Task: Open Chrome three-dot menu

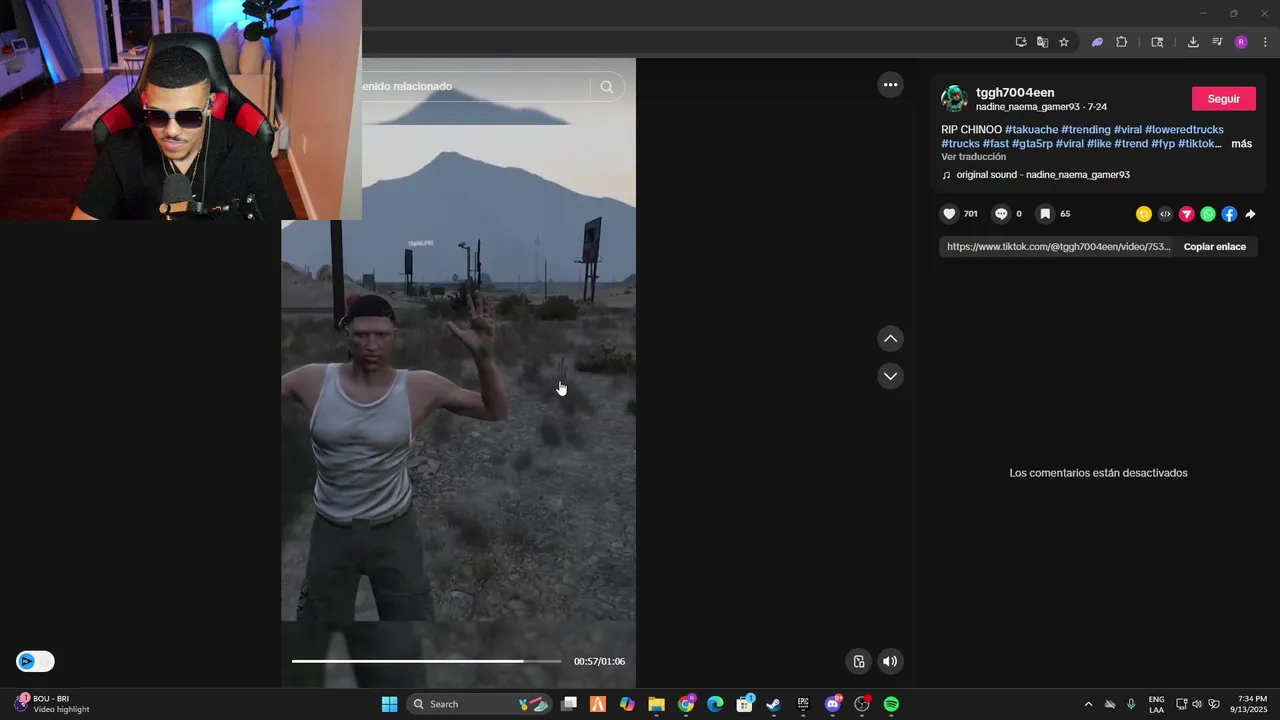Action: tap(1265, 42)
